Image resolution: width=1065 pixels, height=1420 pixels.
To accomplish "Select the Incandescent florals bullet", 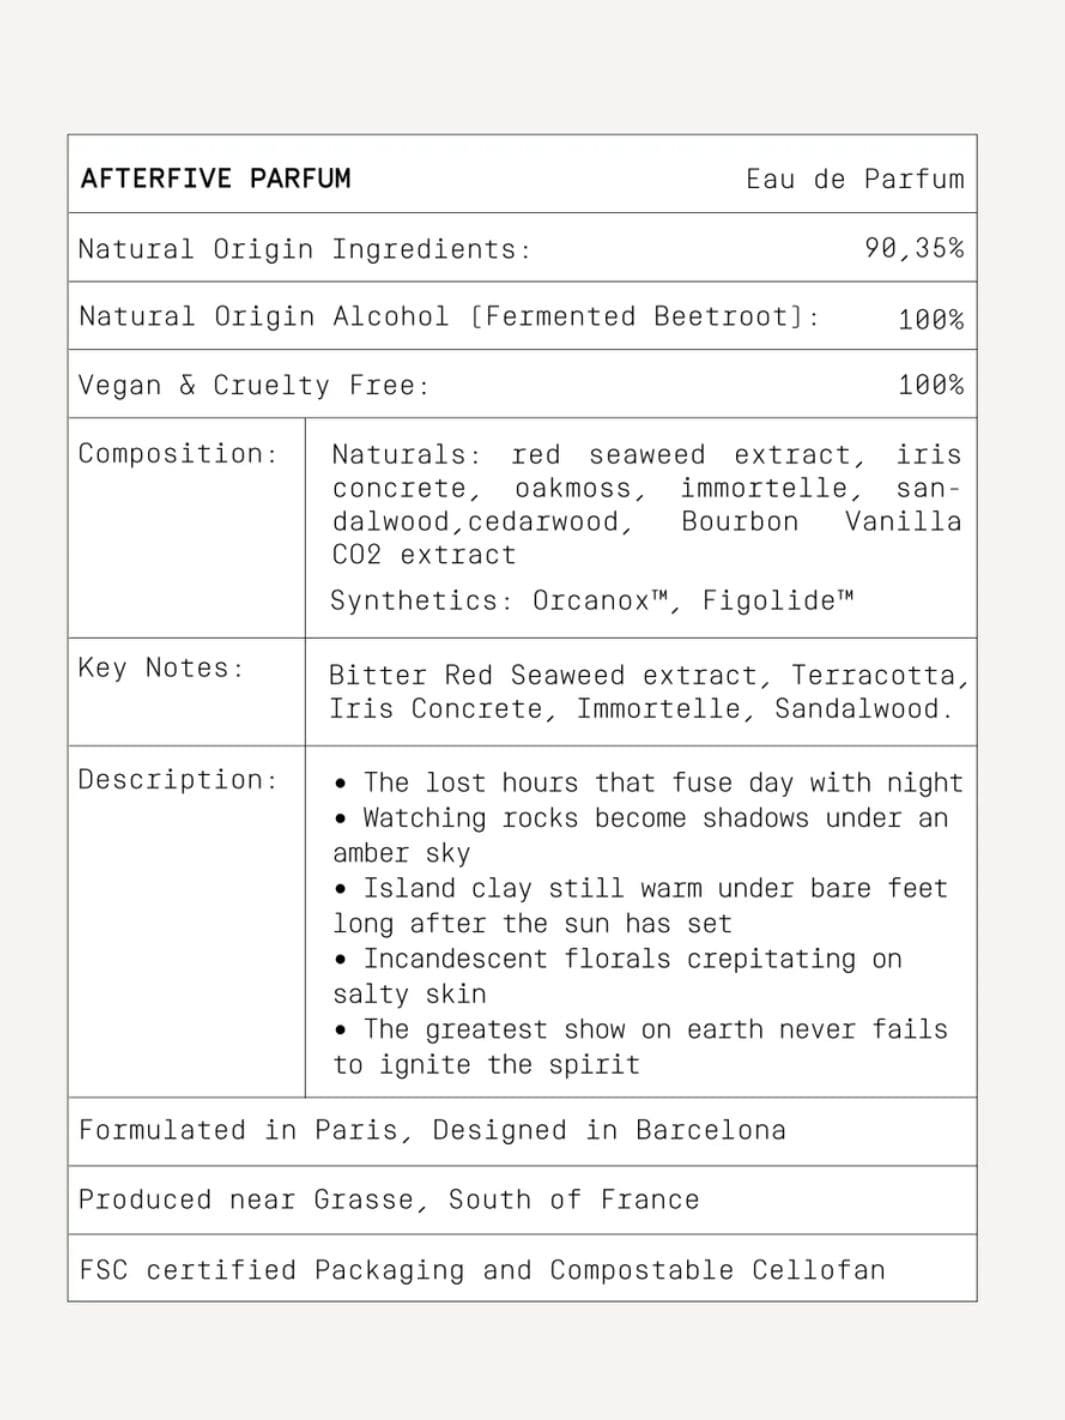I will (x=617, y=975).
